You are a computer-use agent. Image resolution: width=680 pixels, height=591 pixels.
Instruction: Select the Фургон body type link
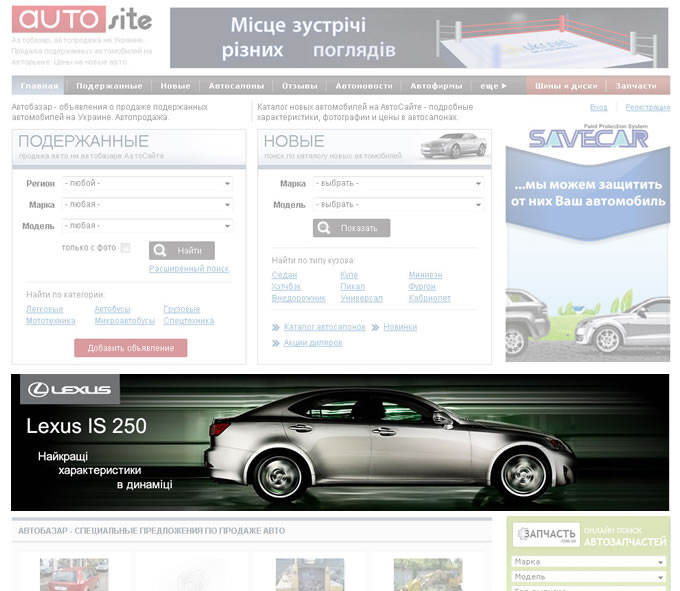coord(422,287)
